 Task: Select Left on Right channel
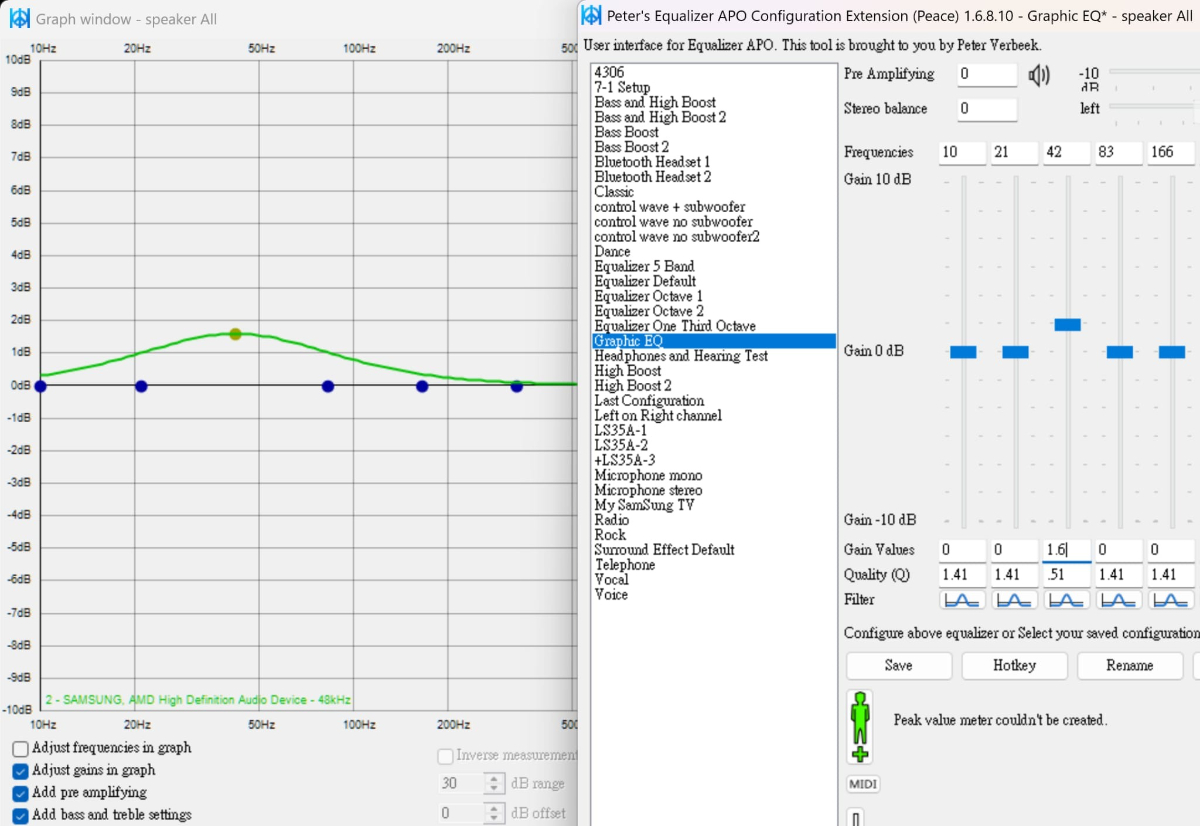tap(657, 416)
